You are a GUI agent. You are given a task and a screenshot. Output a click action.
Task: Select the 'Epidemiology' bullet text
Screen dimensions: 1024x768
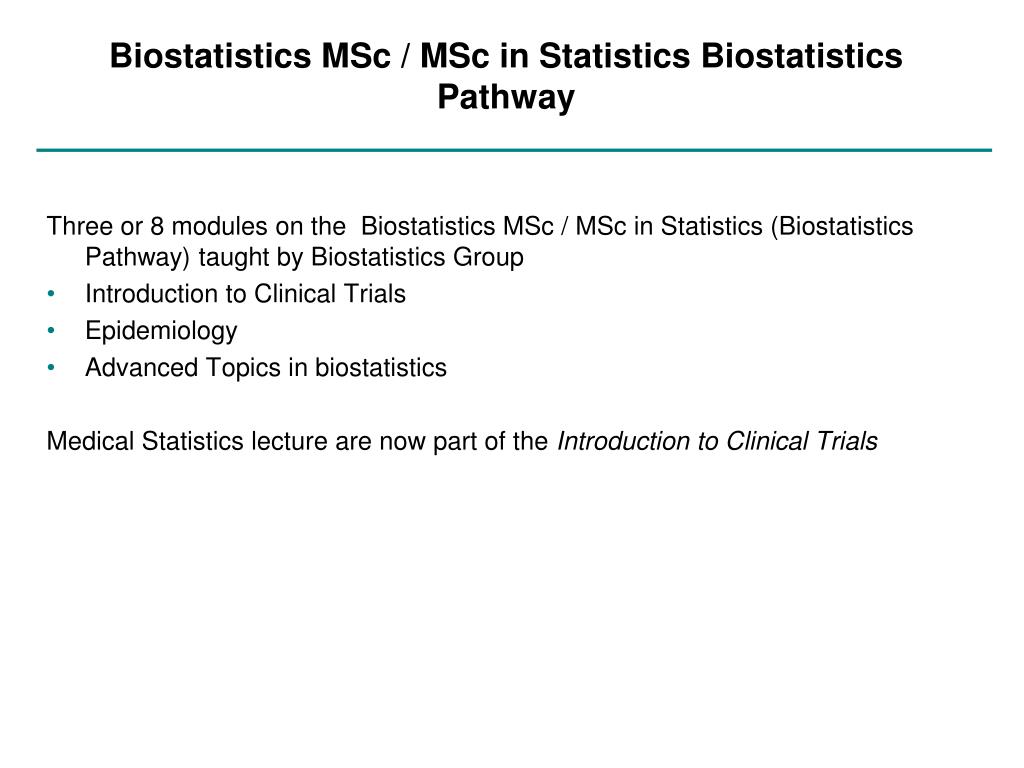coord(161,331)
